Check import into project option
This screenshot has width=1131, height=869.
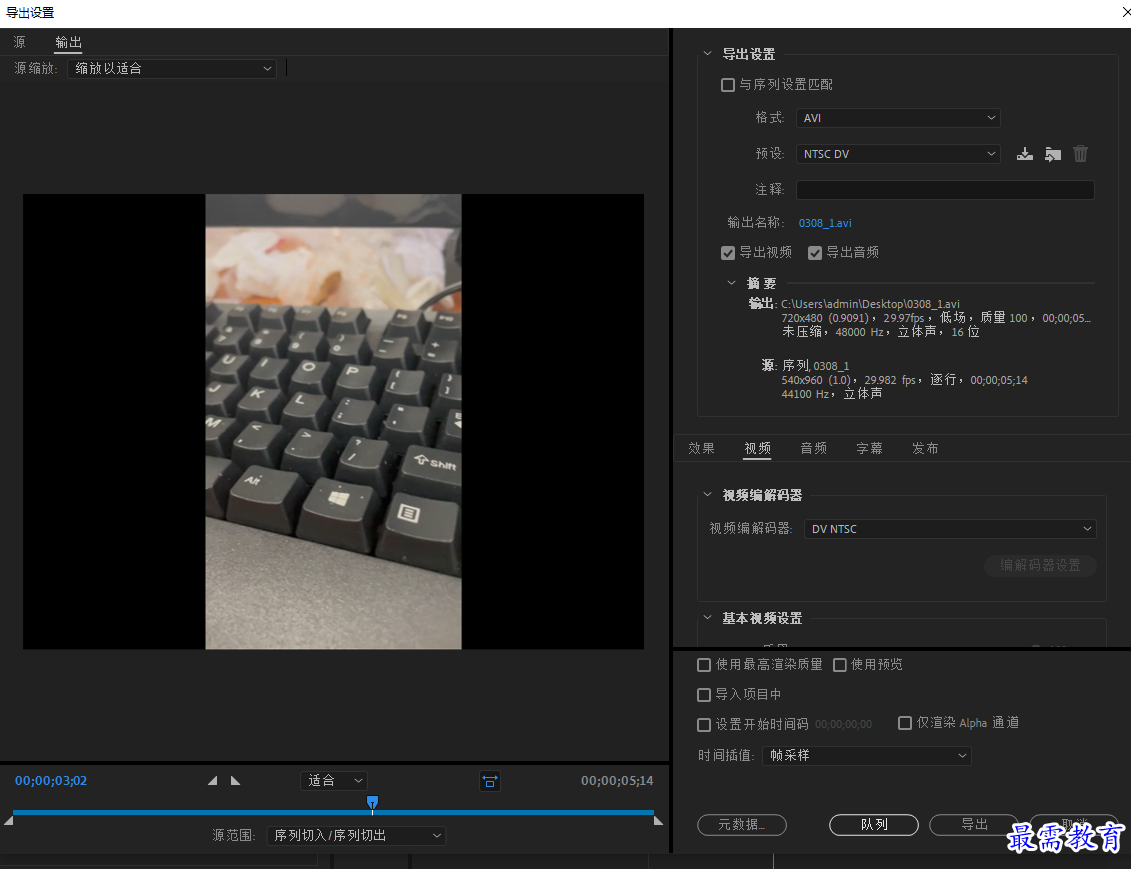(x=704, y=694)
